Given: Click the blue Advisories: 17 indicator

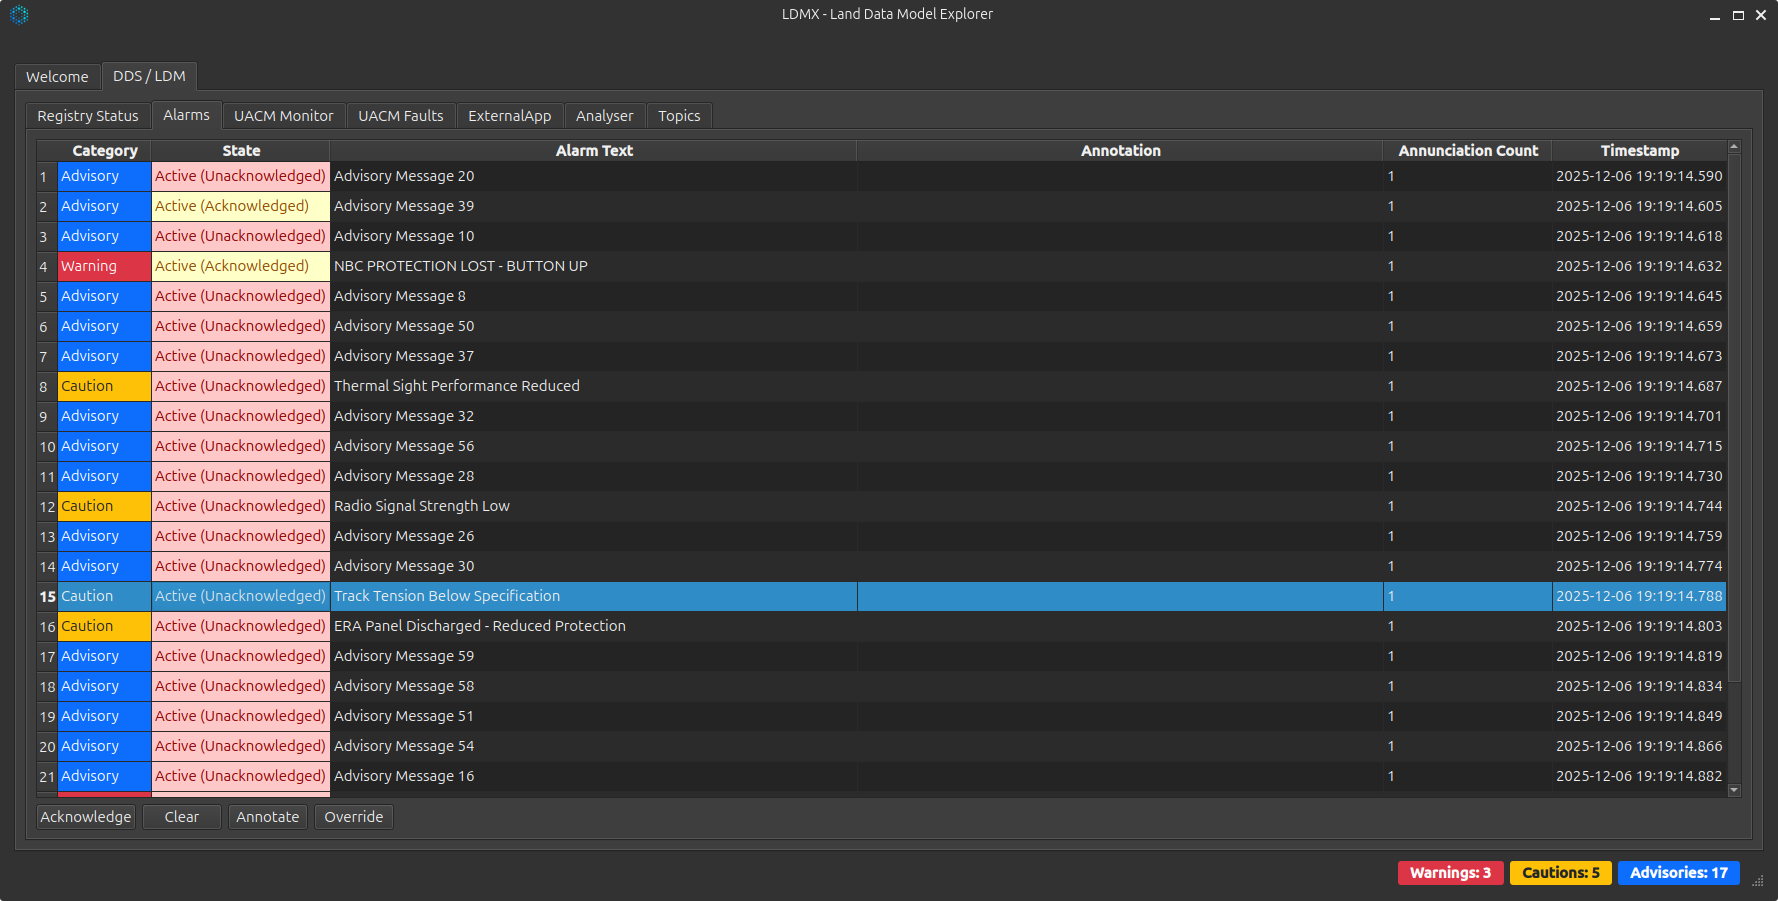Looking at the screenshot, I should coord(1678,873).
